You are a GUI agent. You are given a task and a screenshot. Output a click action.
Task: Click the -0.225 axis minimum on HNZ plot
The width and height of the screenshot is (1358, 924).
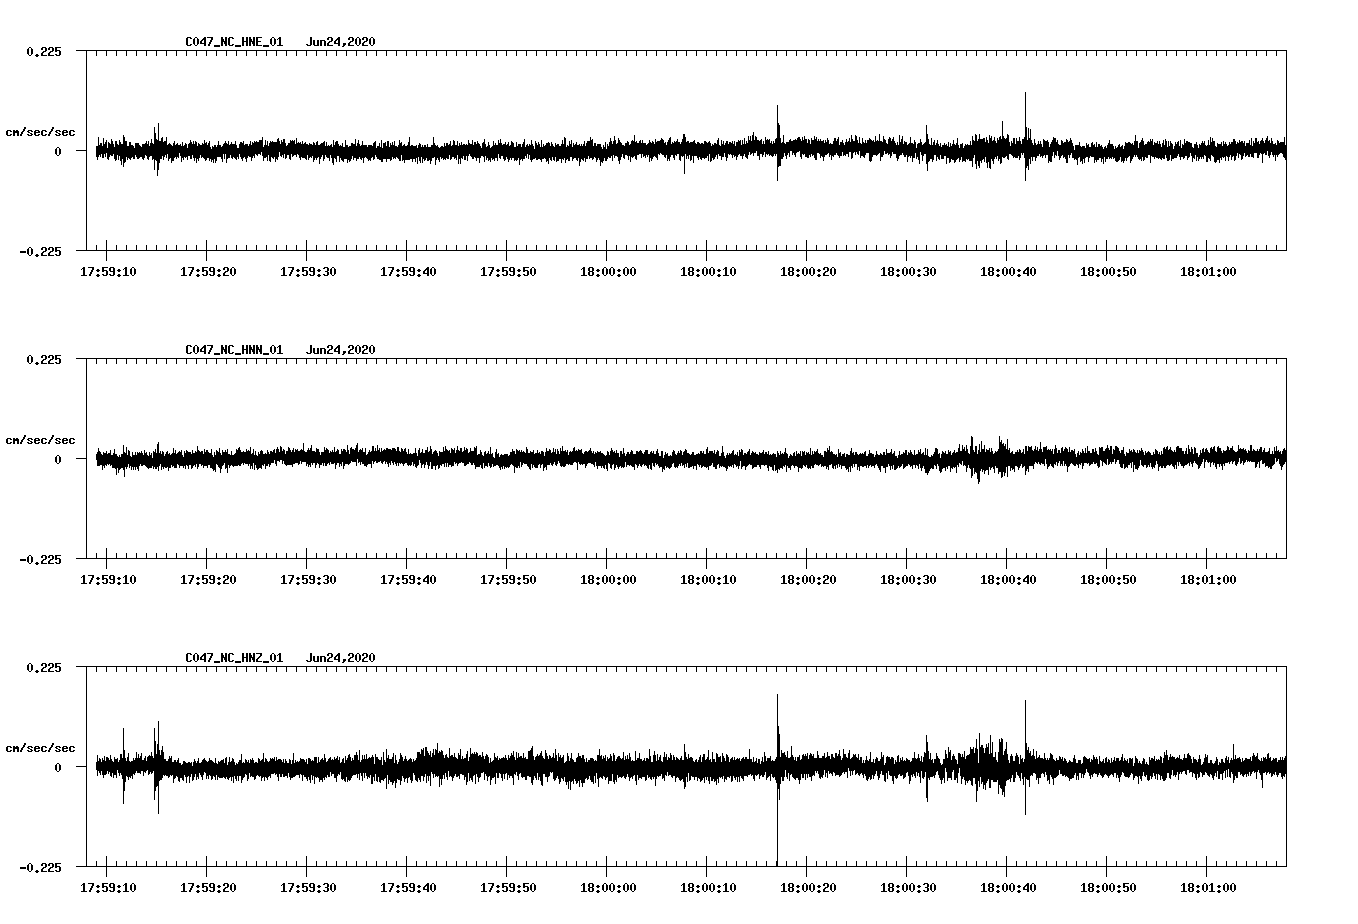[40, 867]
